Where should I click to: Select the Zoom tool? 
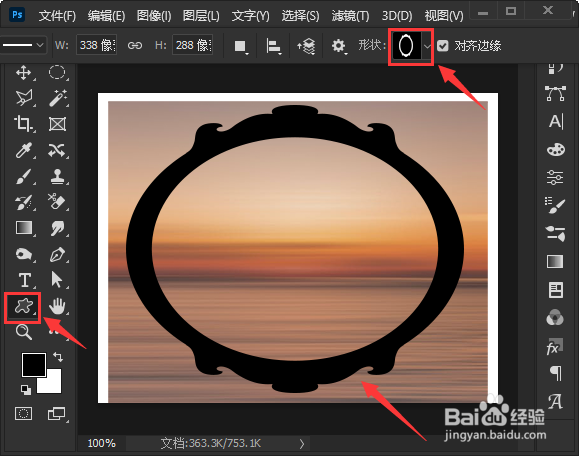coord(24,332)
